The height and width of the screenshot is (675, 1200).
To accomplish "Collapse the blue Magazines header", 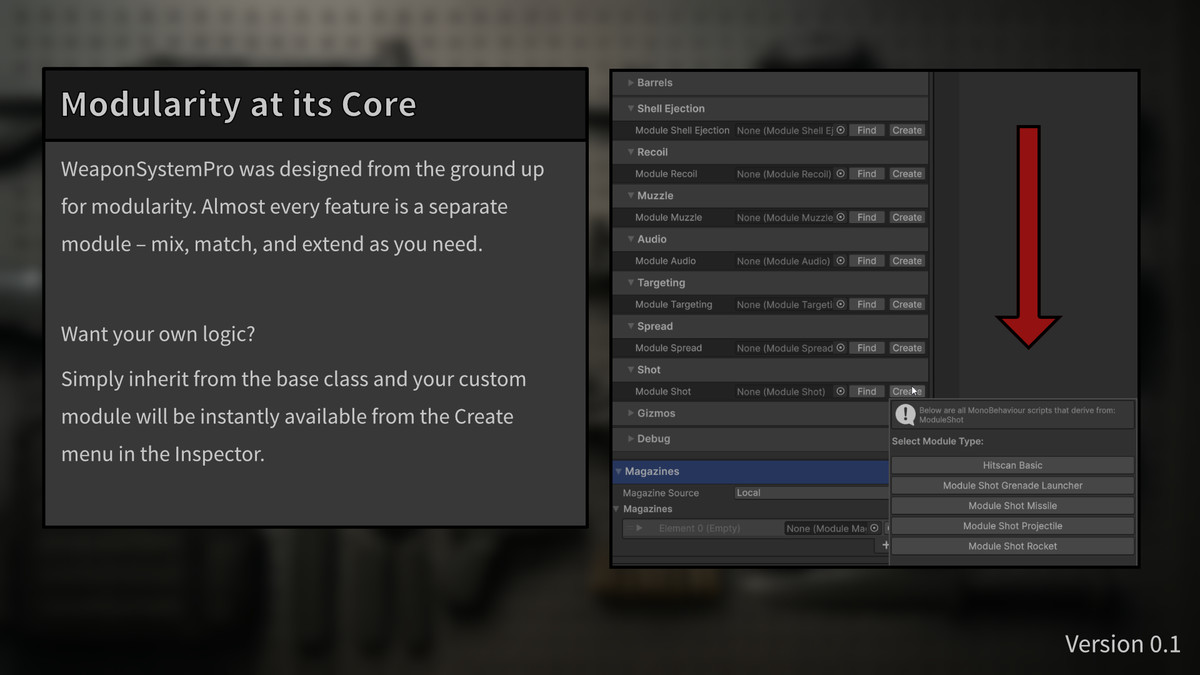I will tap(619, 471).
